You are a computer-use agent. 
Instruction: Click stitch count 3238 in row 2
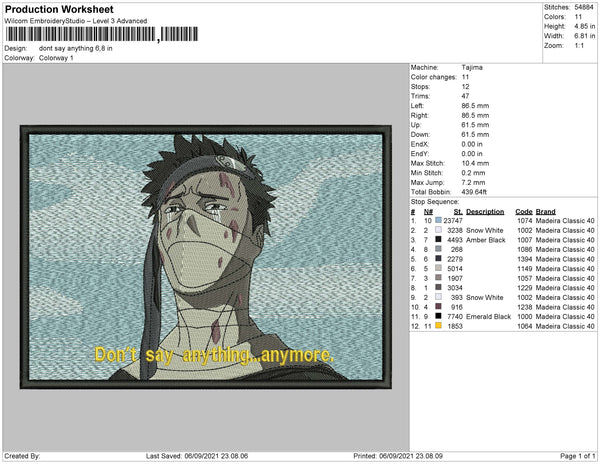455,230
